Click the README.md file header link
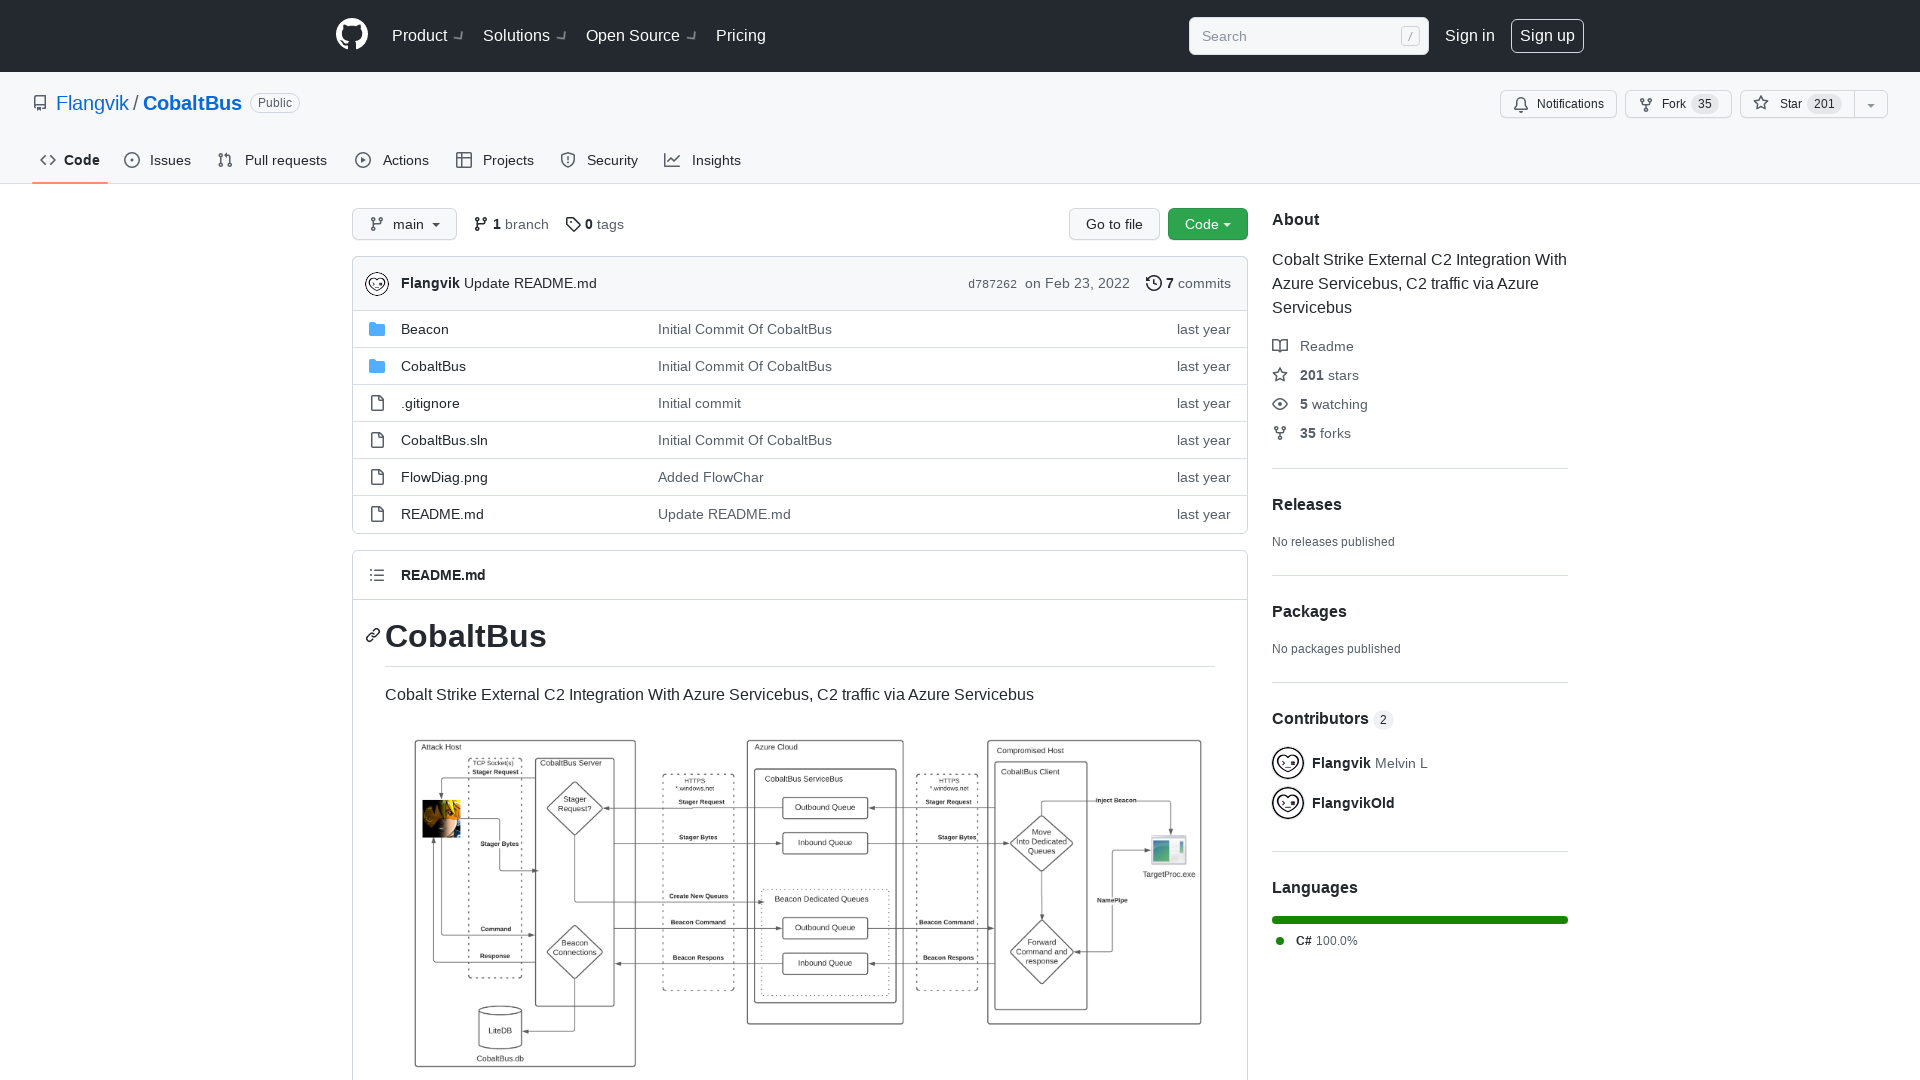 pyautogui.click(x=443, y=575)
